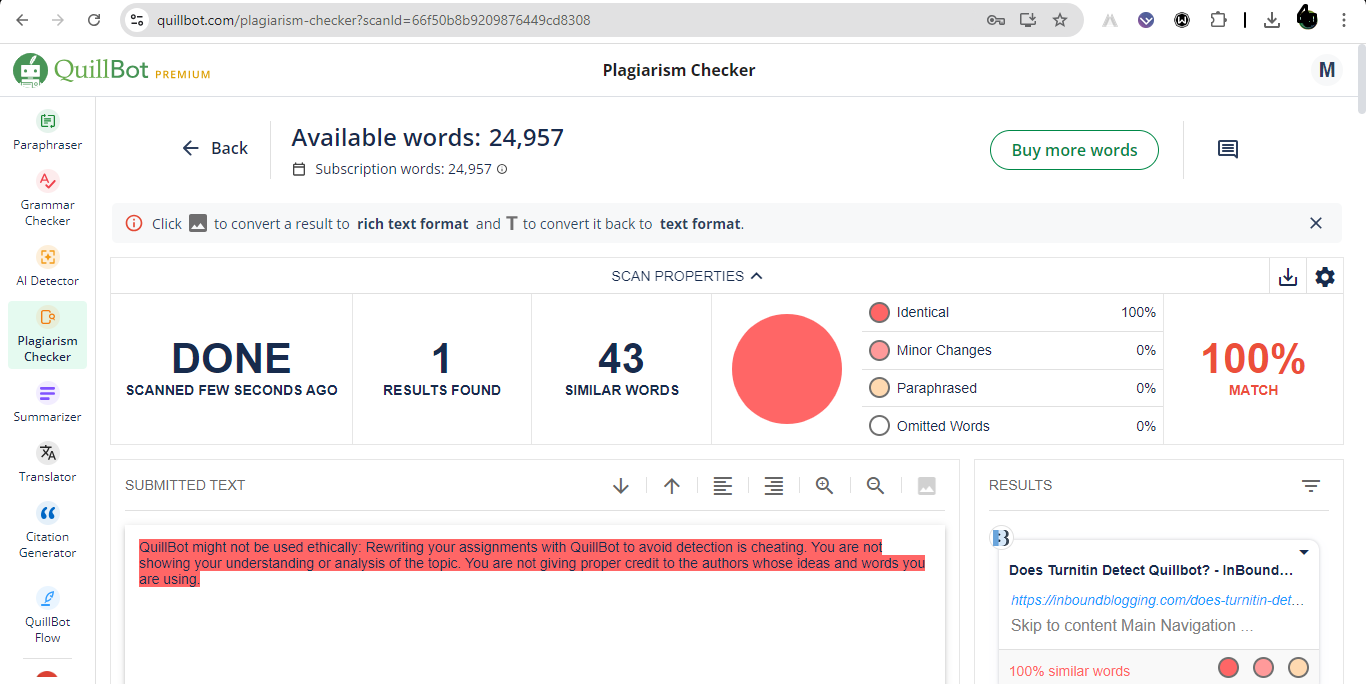This screenshot has height=684, width=1366.
Task: Toggle the Omitted Words legend circle
Action: [879, 426]
